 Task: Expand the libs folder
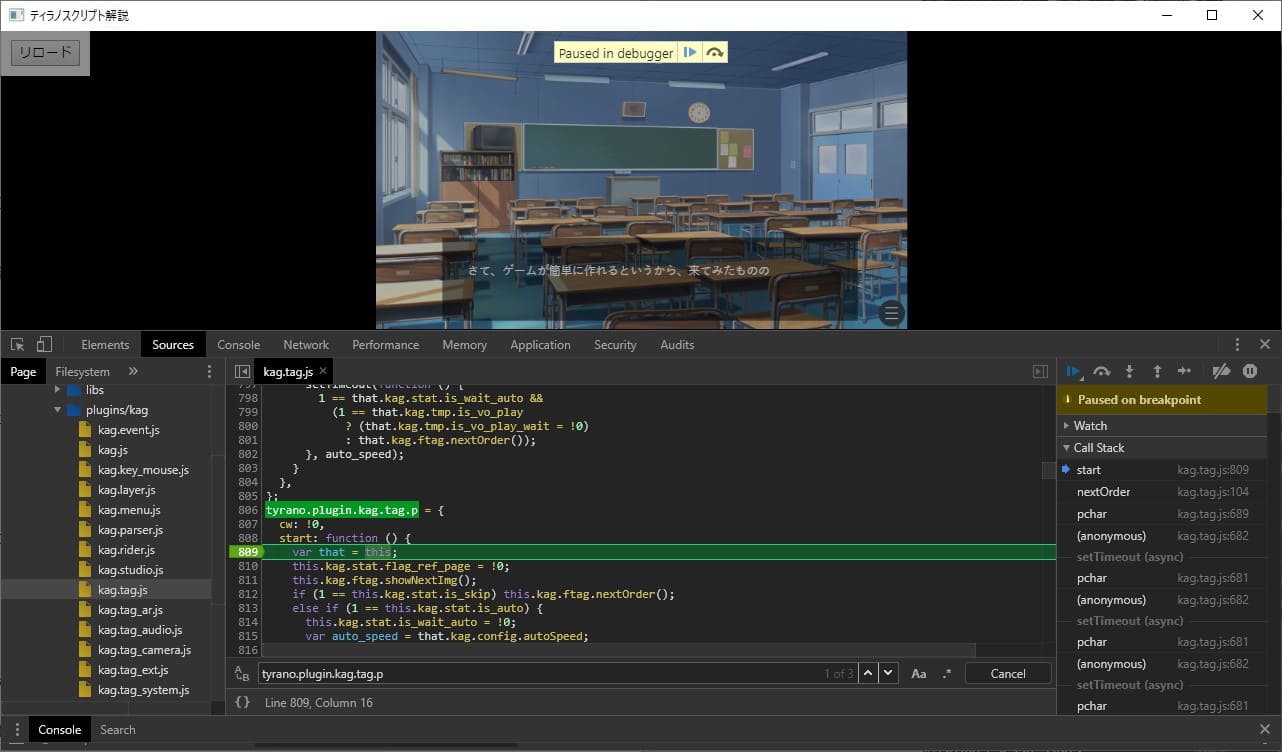[x=59, y=390]
